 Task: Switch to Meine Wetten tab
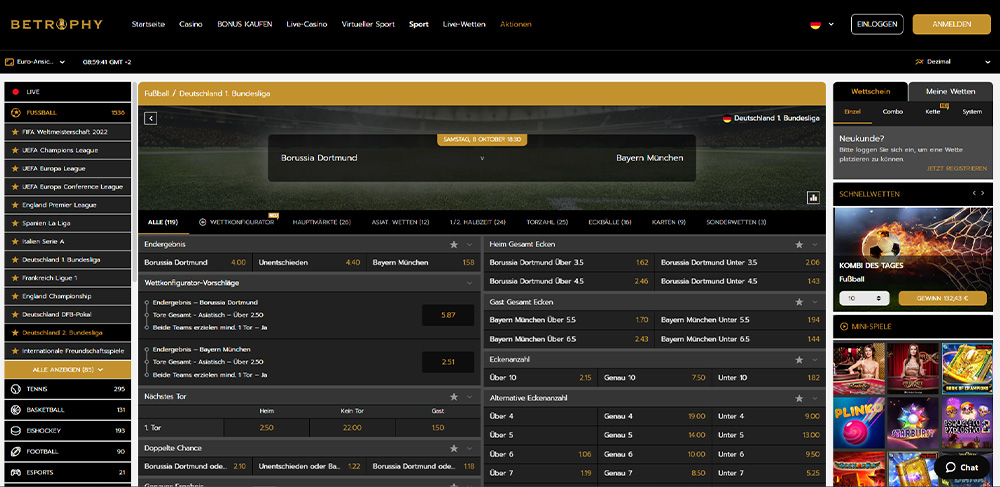(950, 92)
